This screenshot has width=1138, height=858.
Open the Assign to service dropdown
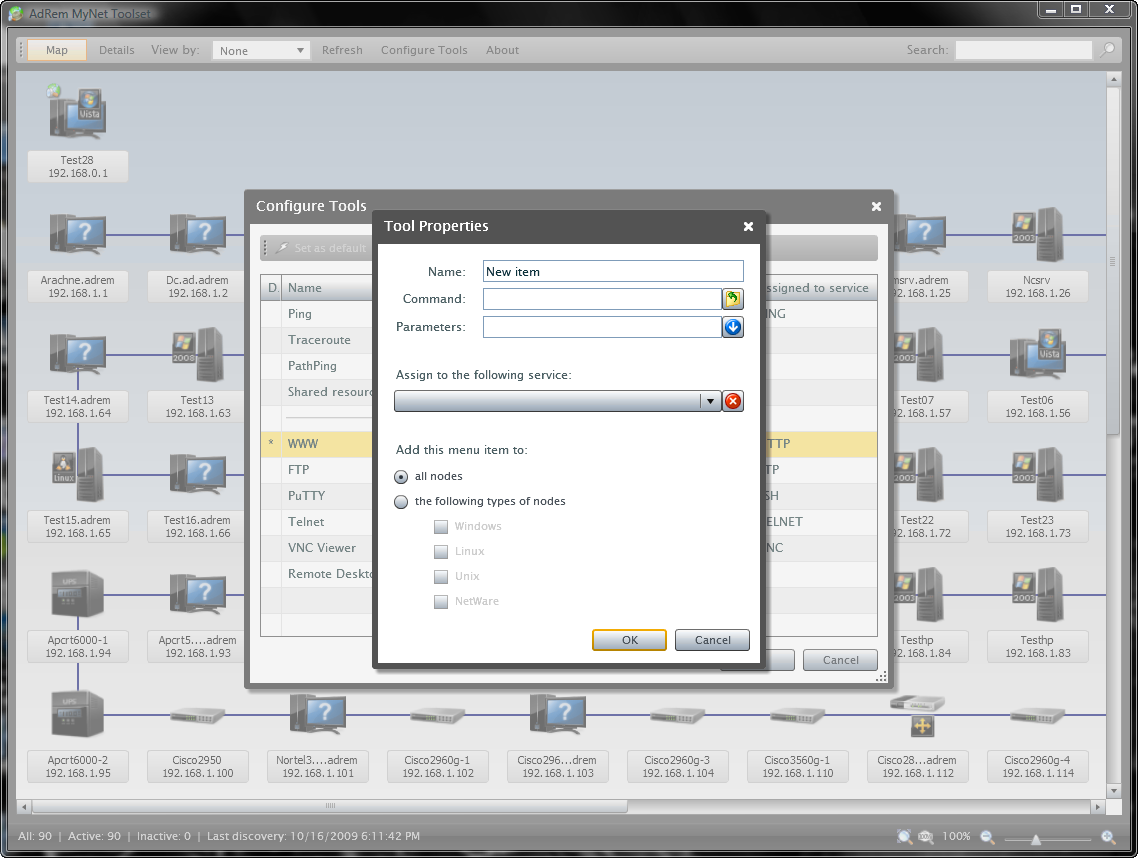tap(557, 401)
